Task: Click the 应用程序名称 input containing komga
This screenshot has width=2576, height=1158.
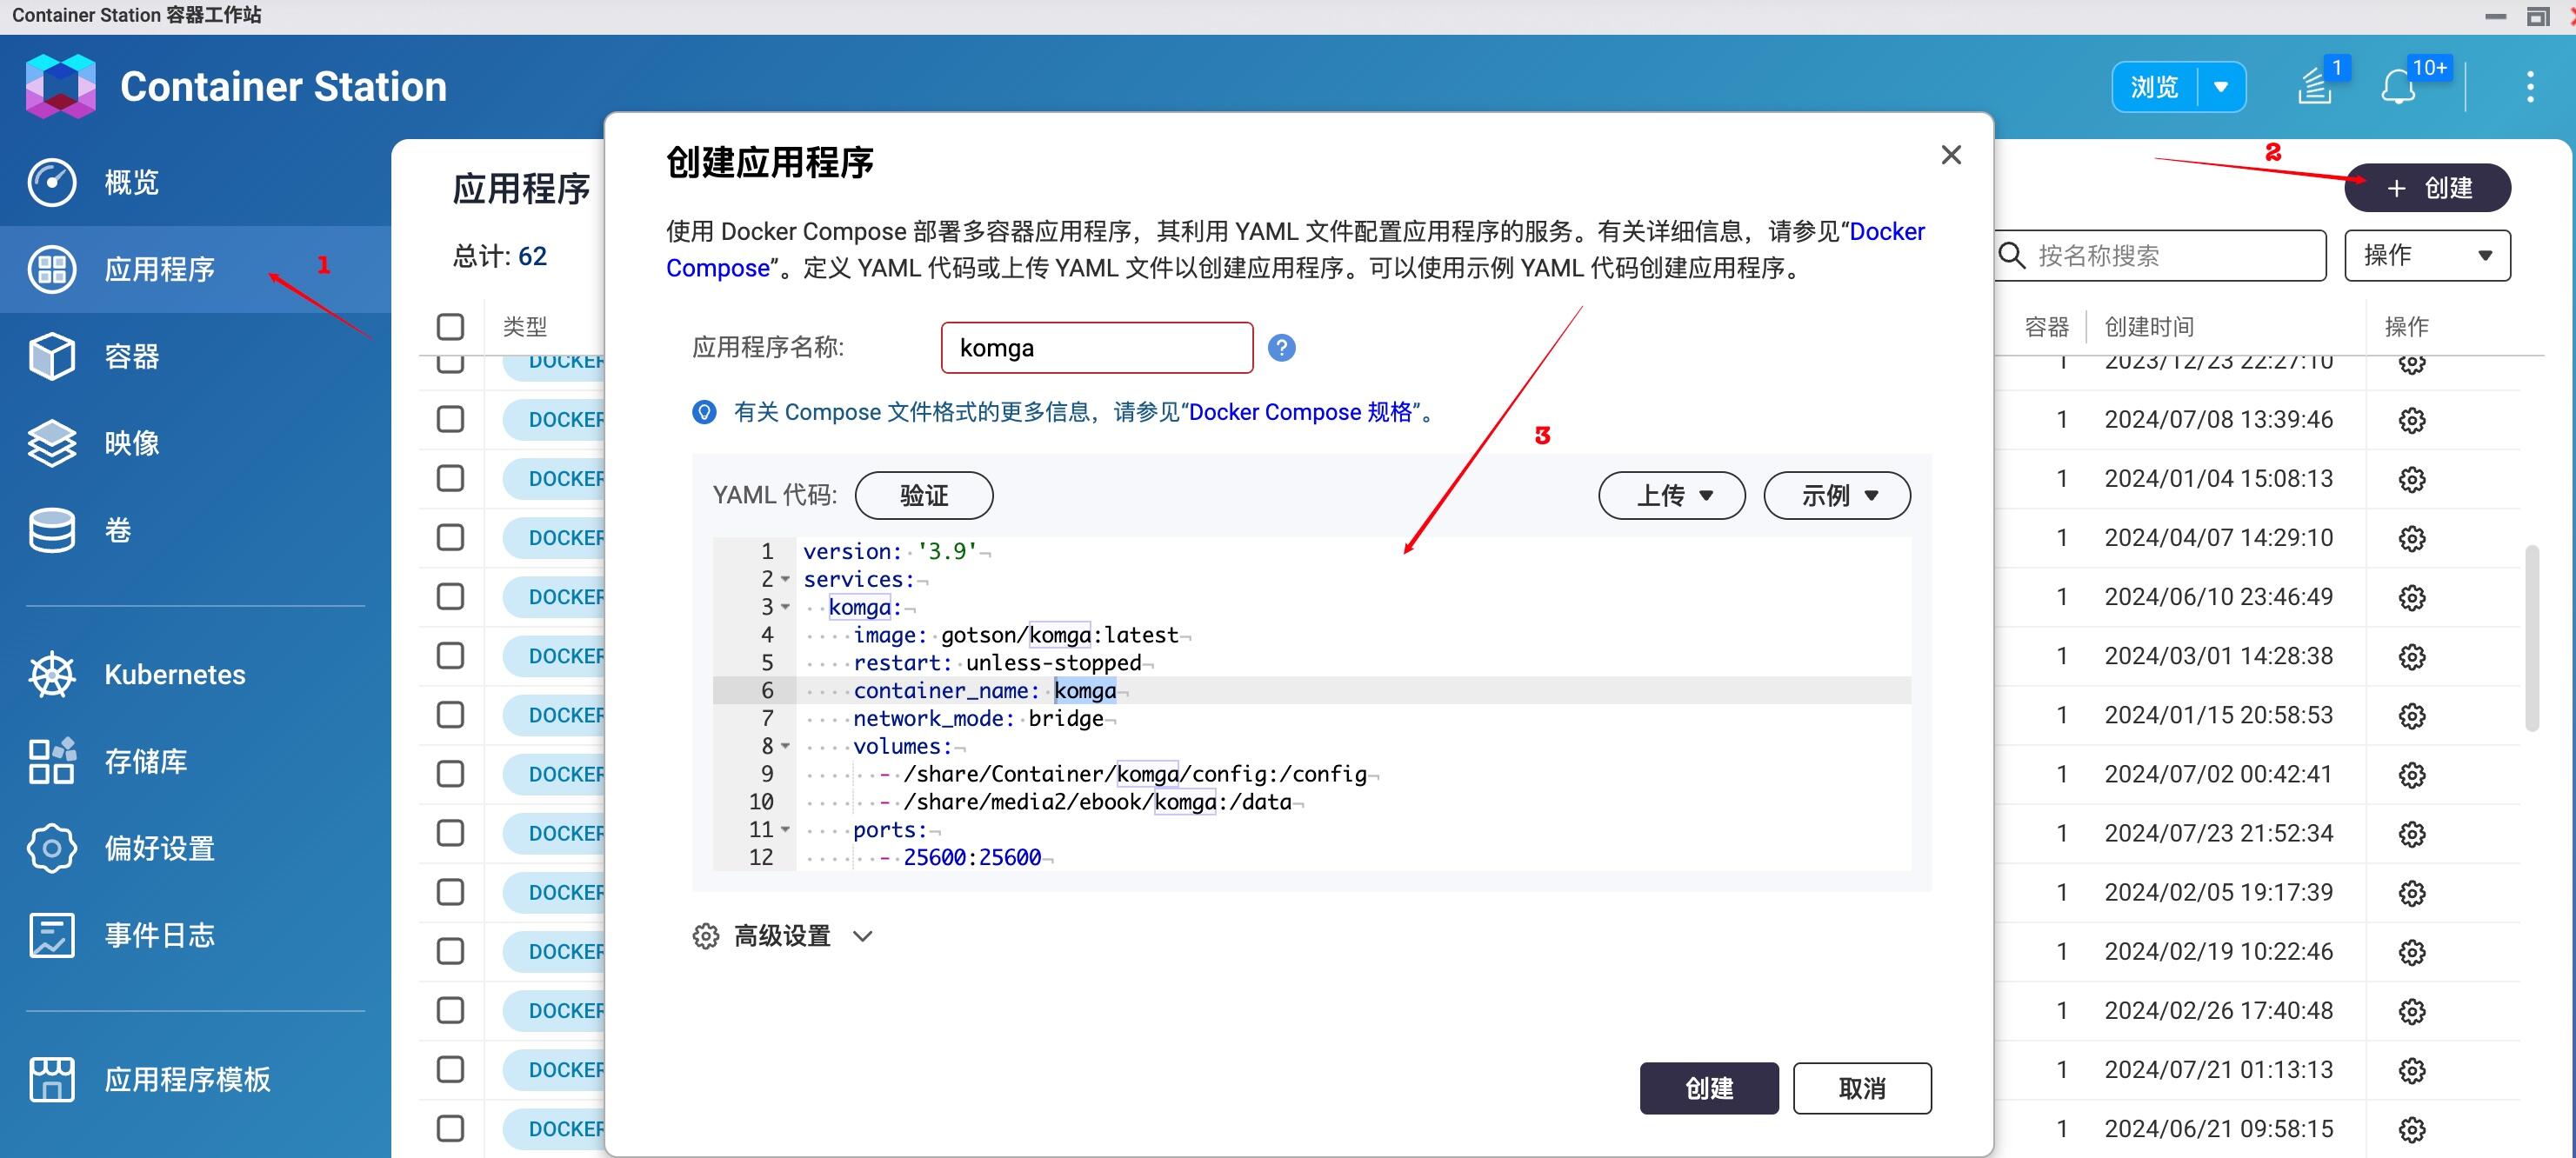Action: pos(1097,348)
